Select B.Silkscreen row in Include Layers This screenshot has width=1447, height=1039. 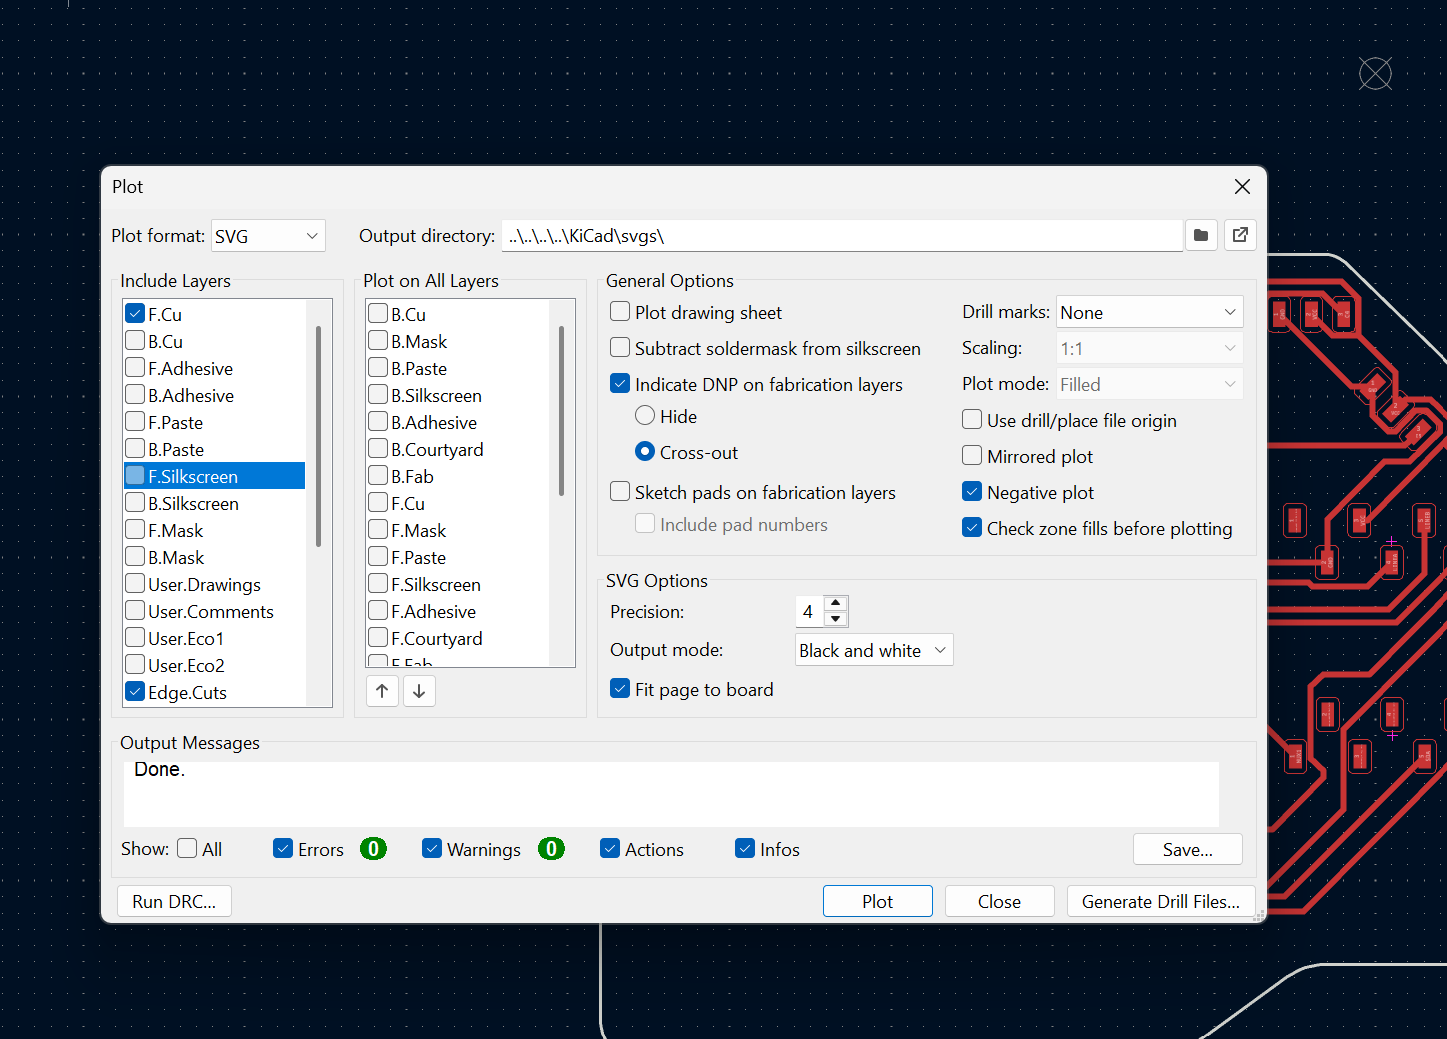[214, 503]
